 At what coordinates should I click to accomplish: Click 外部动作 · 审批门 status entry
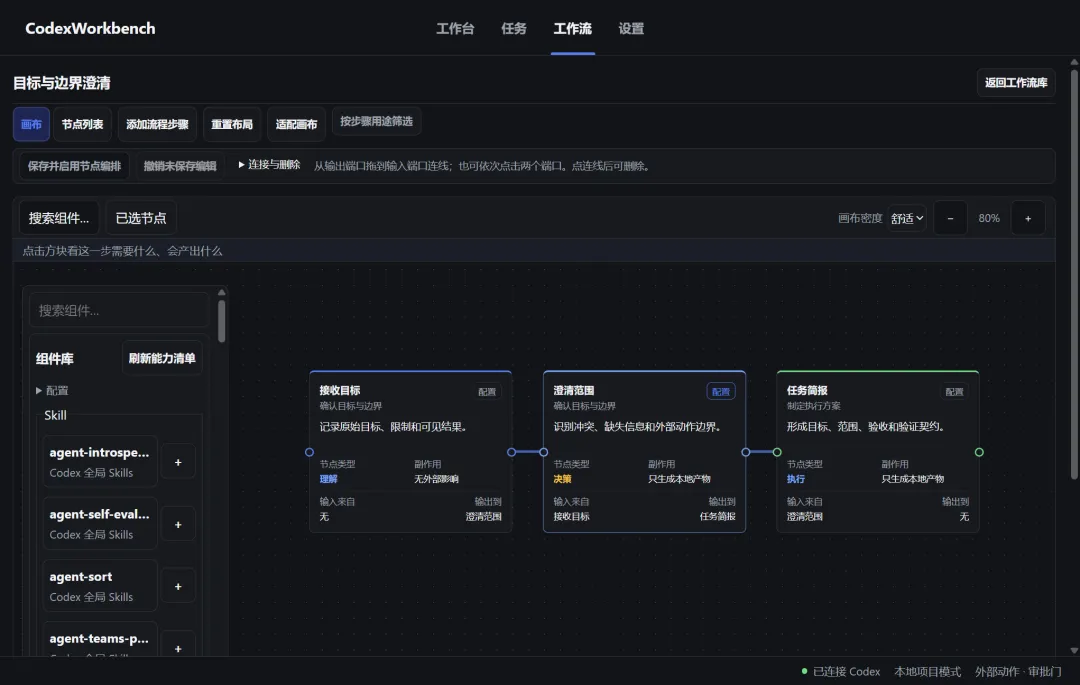(x=1018, y=671)
